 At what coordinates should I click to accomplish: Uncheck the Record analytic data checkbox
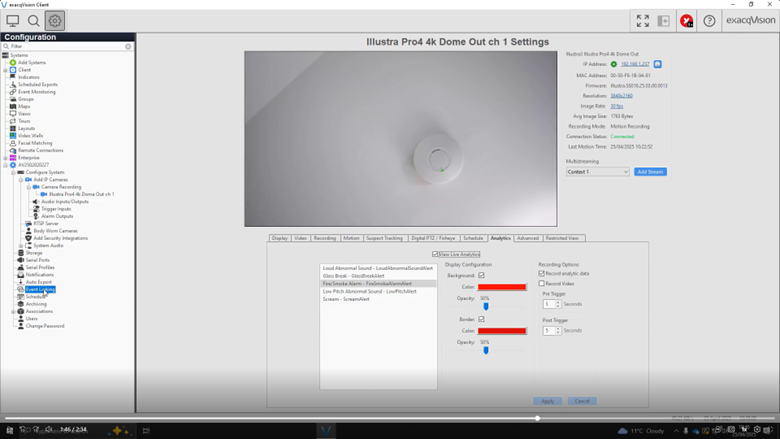click(x=542, y=273)
